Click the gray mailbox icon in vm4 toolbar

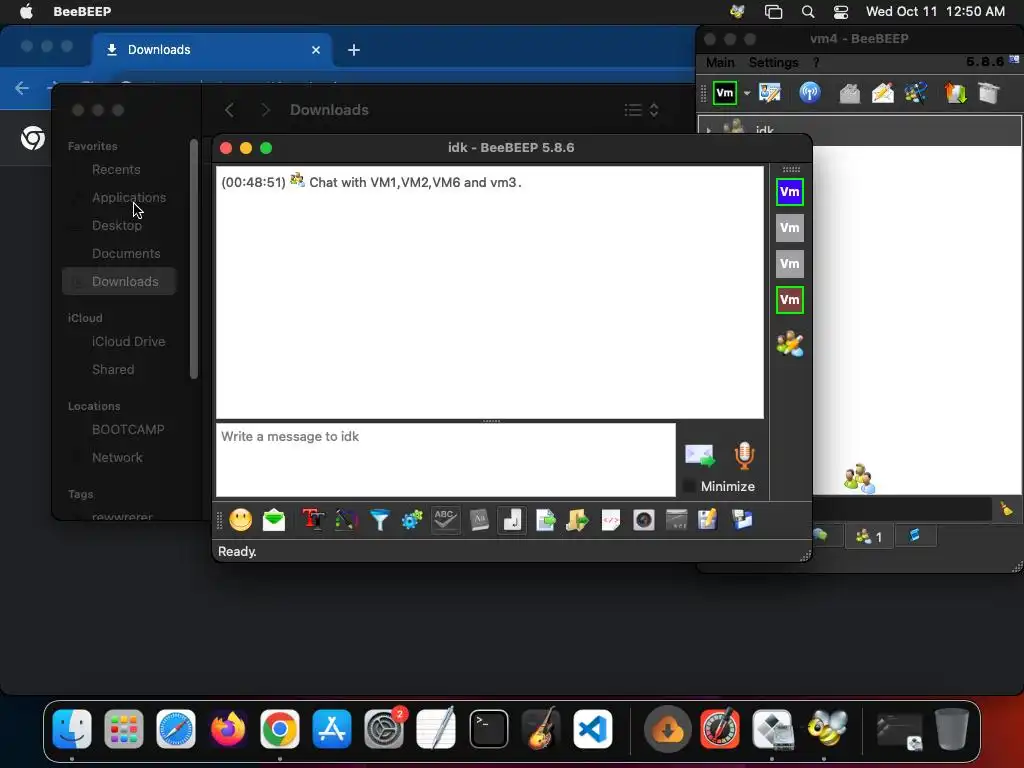click(x=849, y=93)
